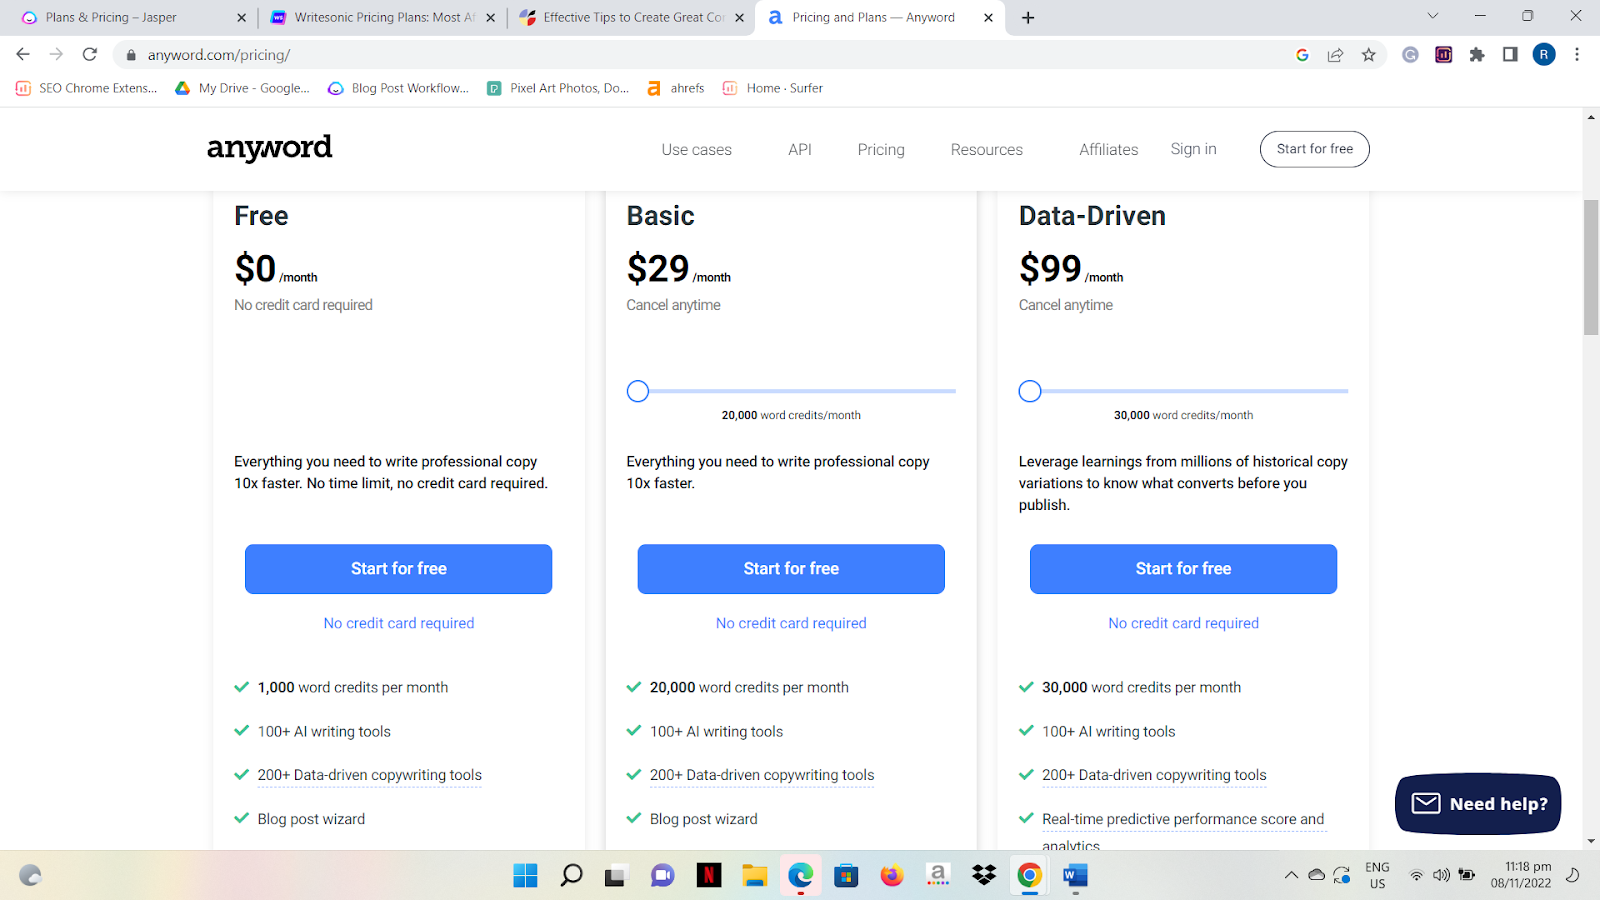The image size is (1600, 900).
Task: Show hidden system tray icons
Action: pyautogui.click(x=1291, y=875)
